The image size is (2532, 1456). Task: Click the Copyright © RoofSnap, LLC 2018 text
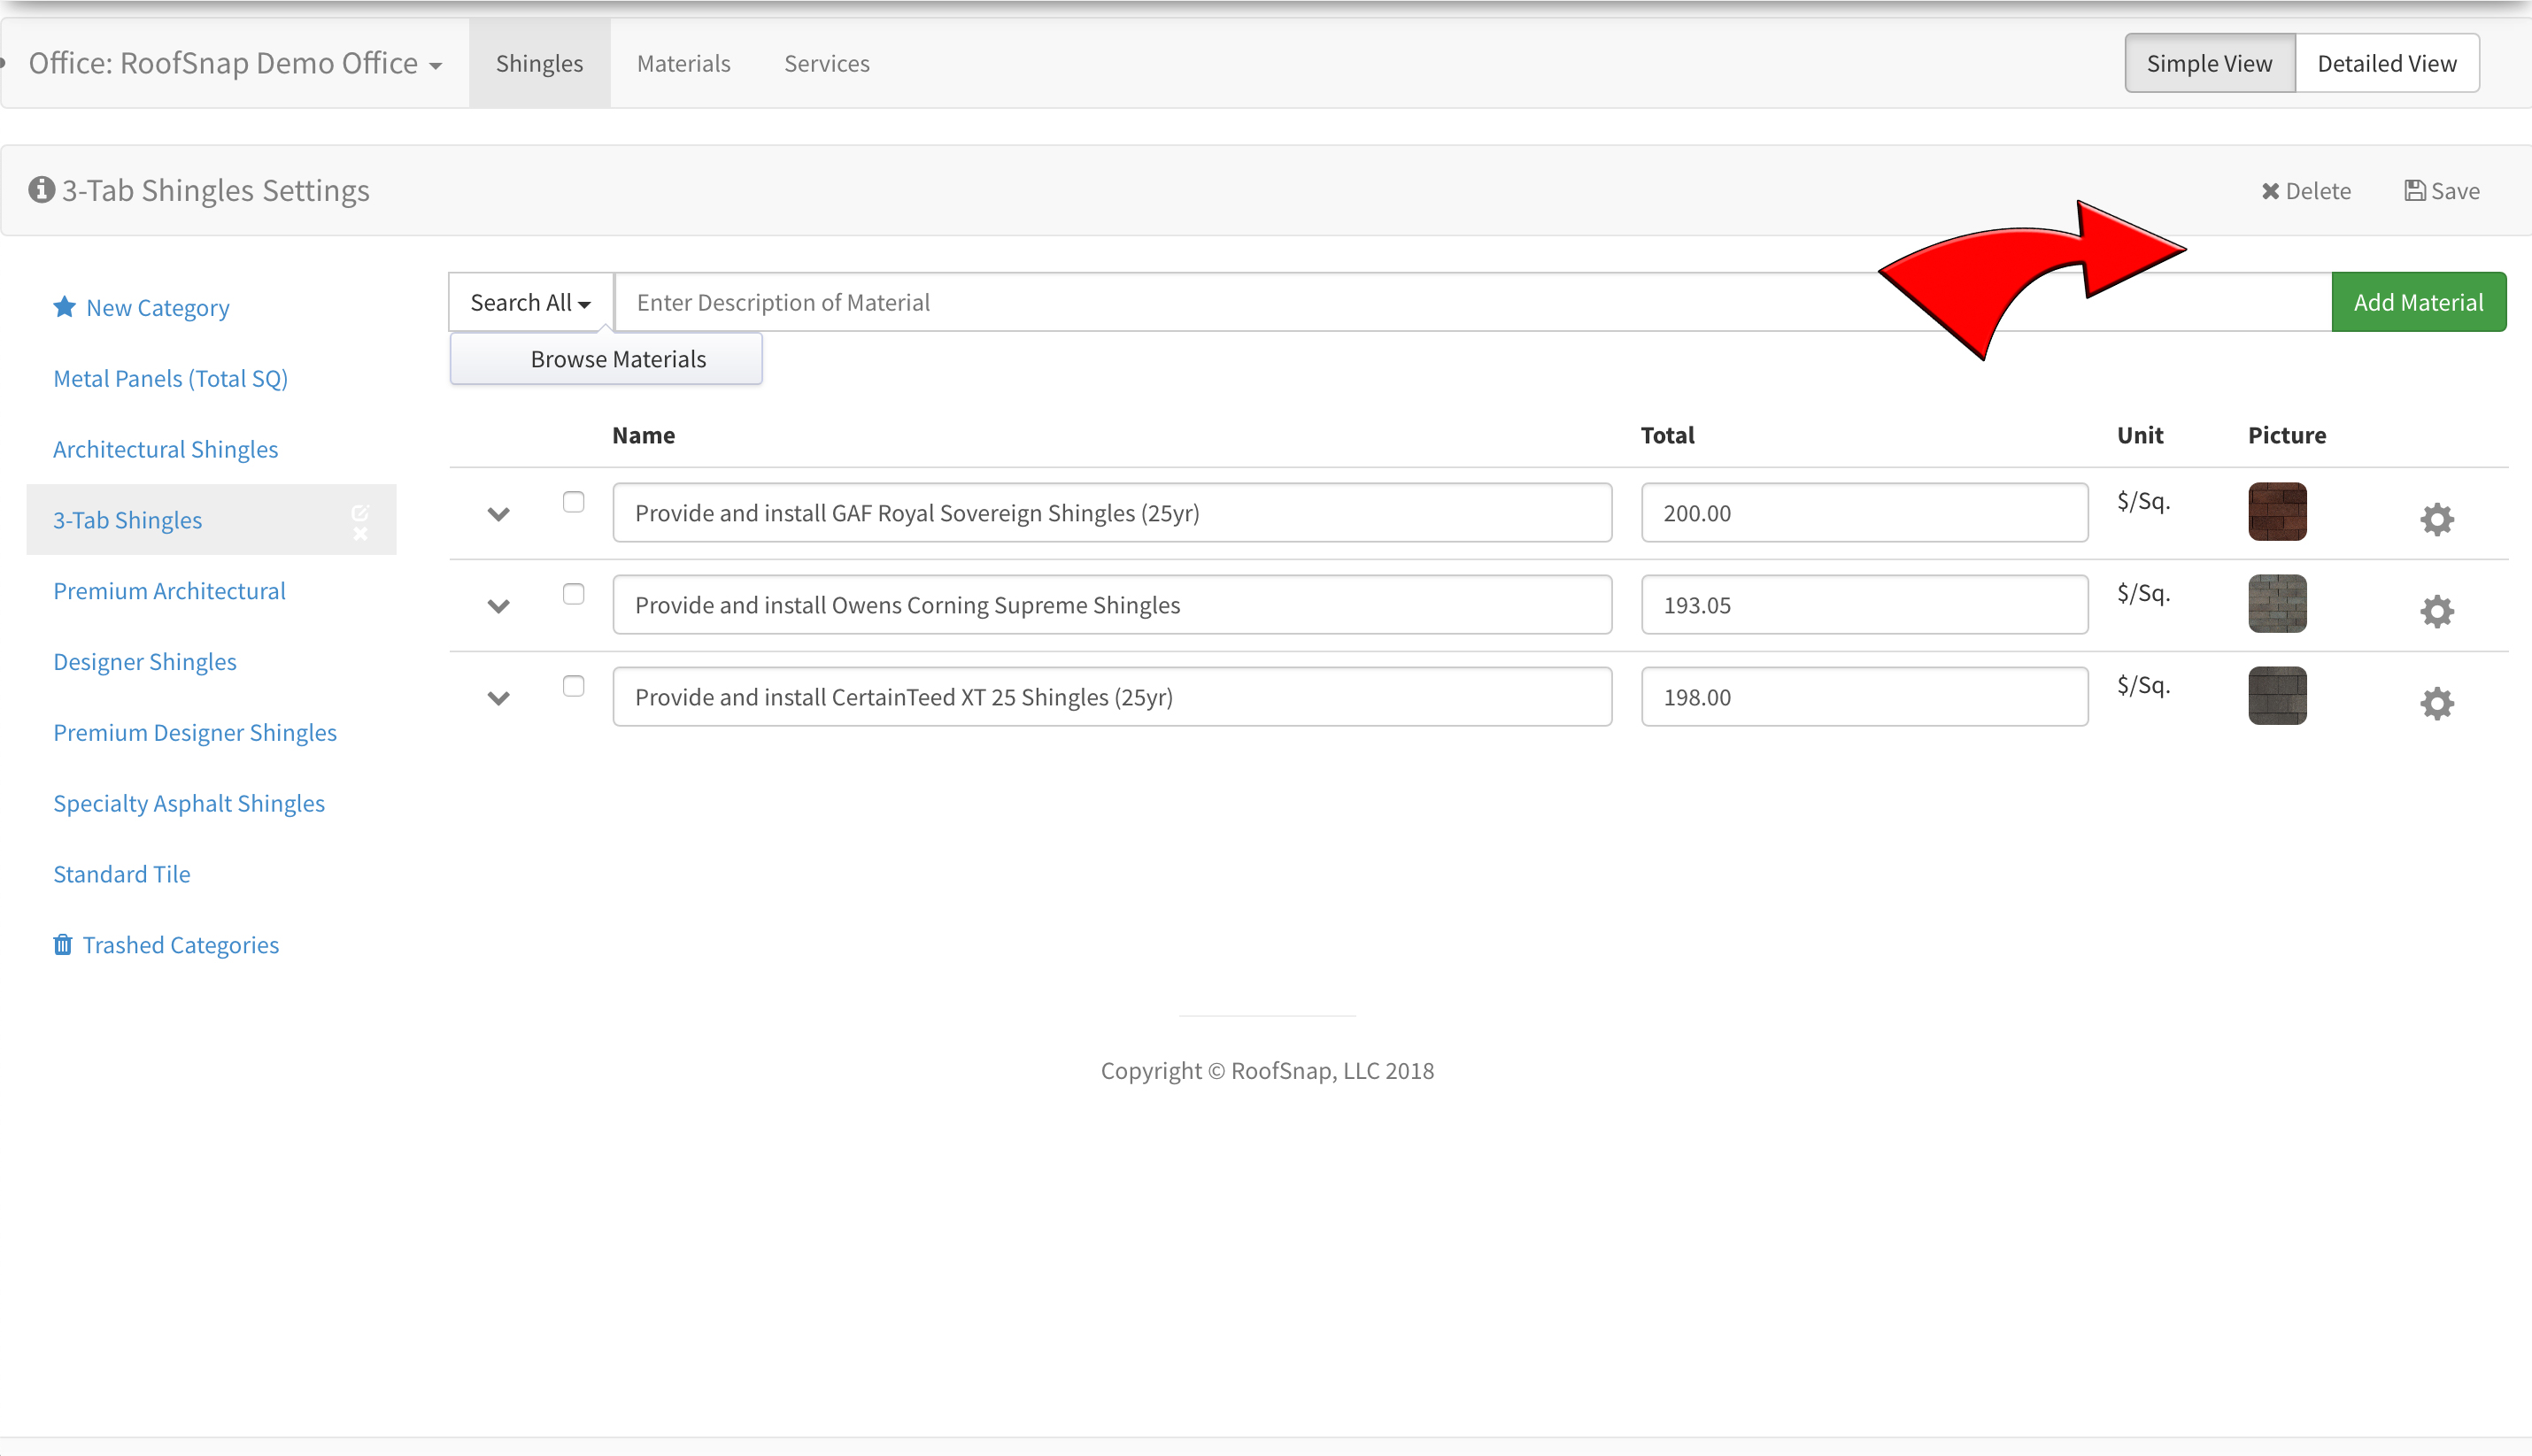point(1267,1071)
